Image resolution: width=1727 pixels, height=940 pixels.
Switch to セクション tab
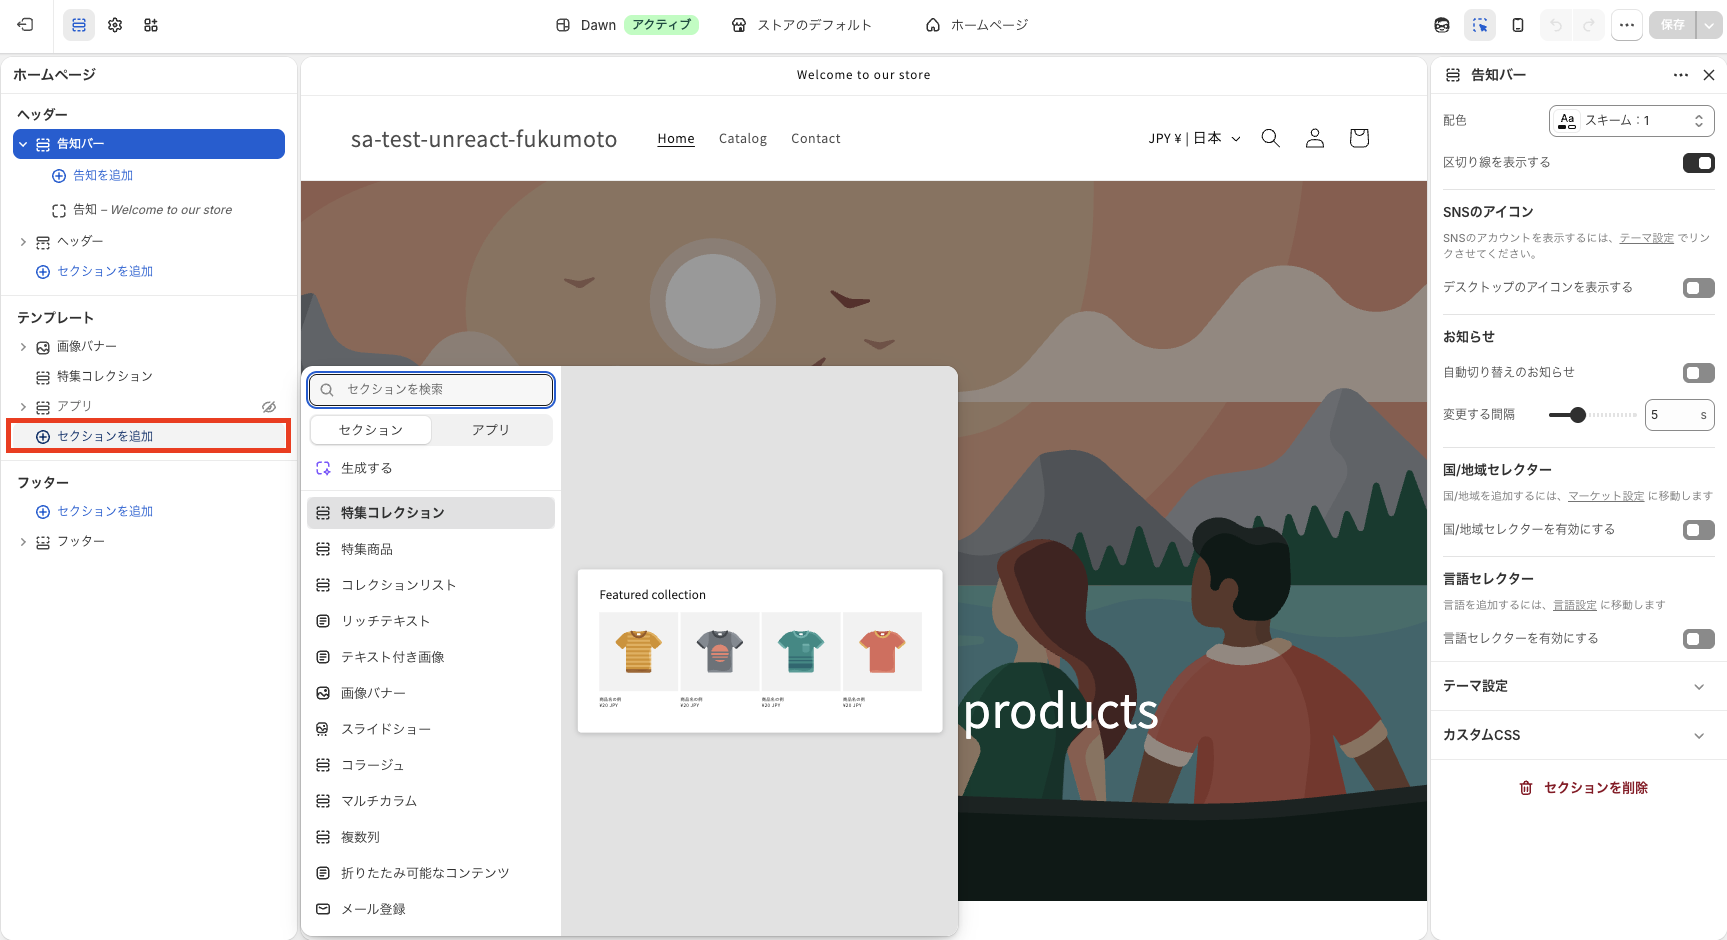click(x=371, y=430)
